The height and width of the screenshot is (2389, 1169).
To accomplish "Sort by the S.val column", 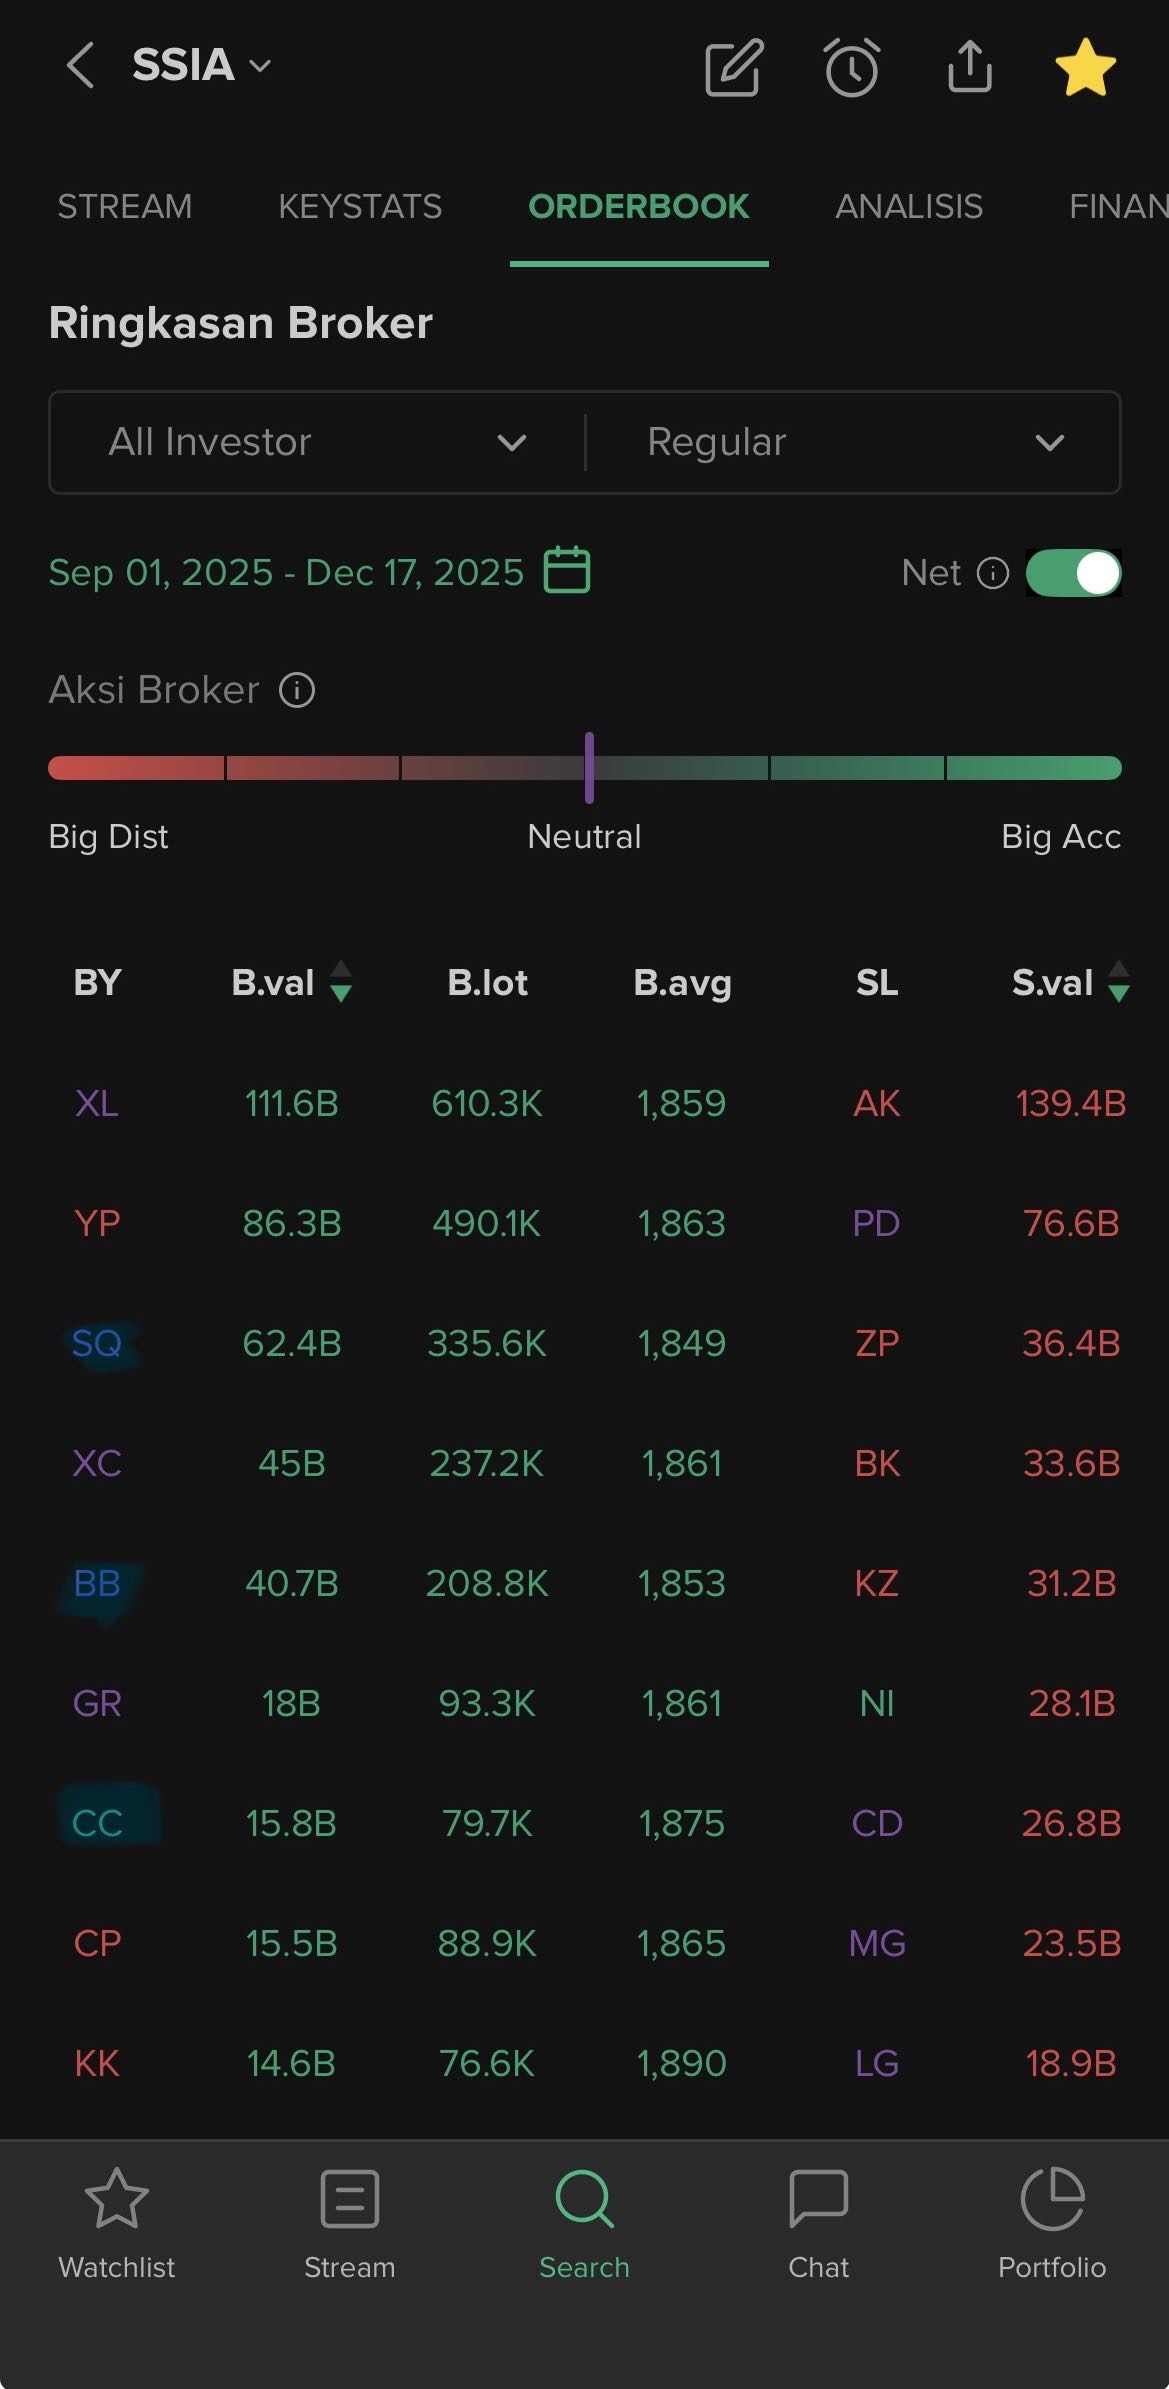I will click(x=1070, y=982).
